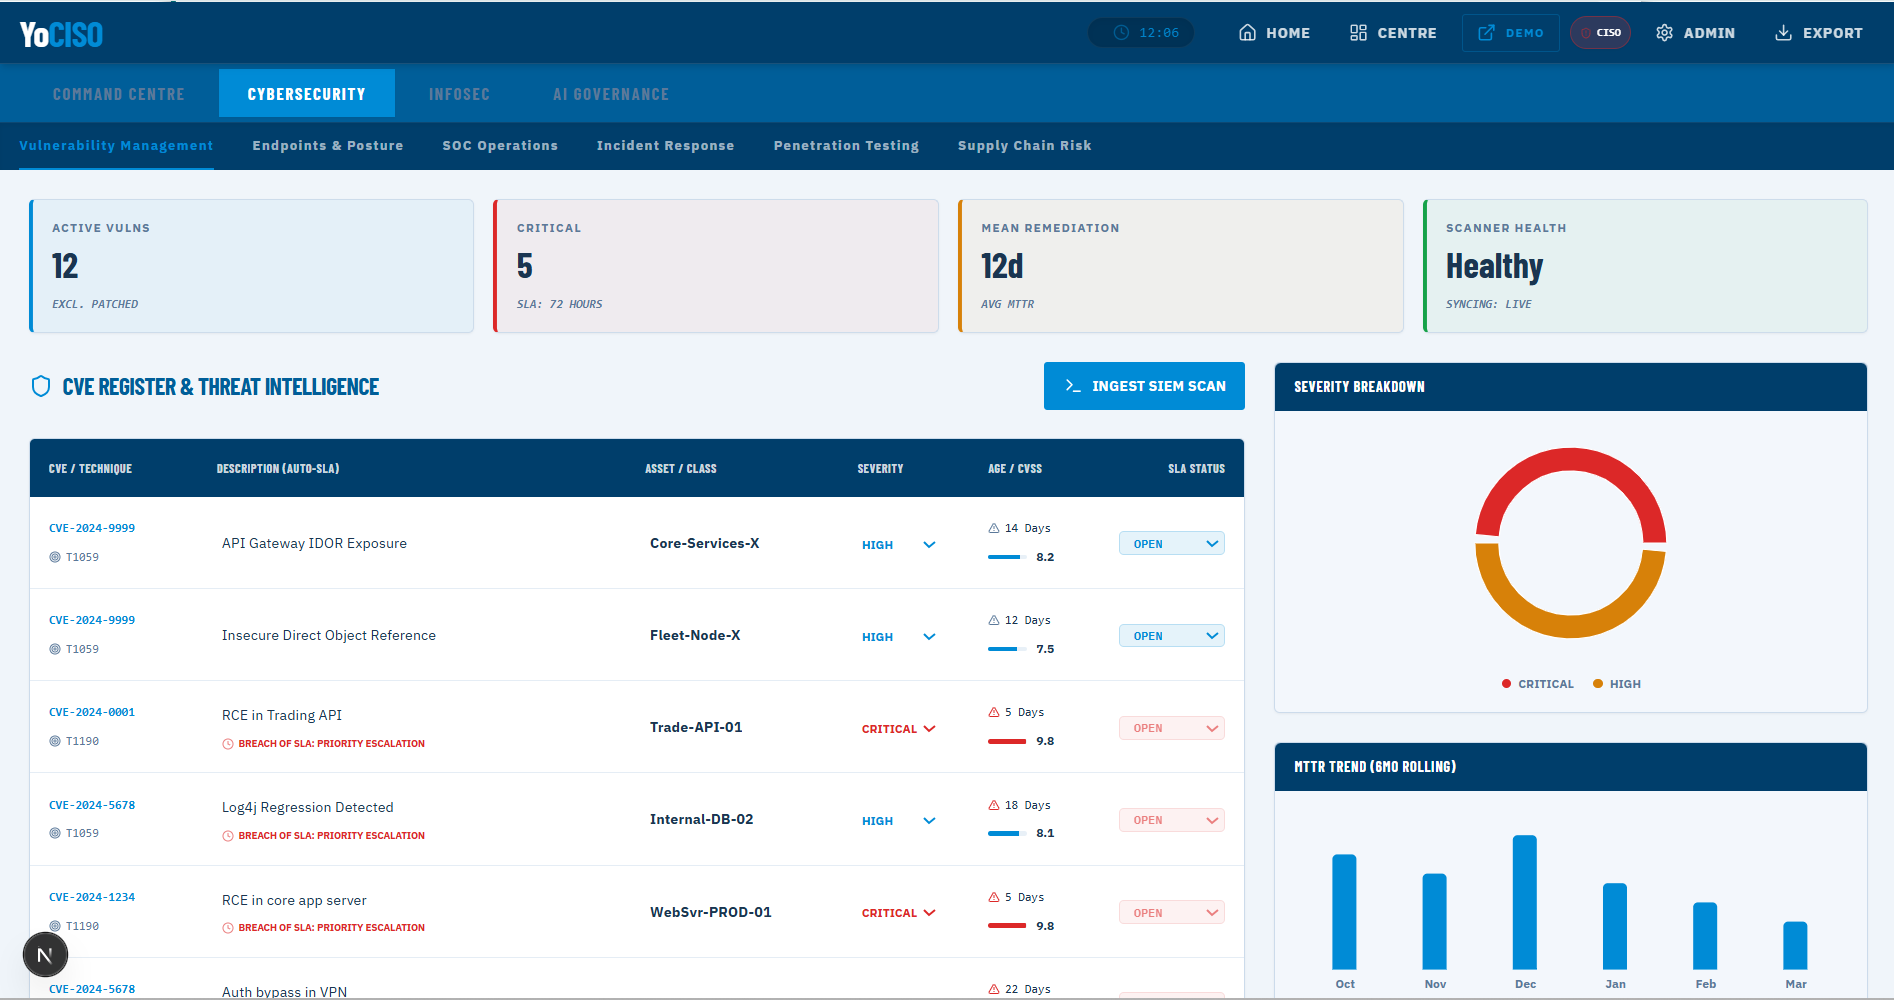Toggle the CISO role pill
The width and height of the screenshot is (1894, 1000).
click(x=1600, y=33)
